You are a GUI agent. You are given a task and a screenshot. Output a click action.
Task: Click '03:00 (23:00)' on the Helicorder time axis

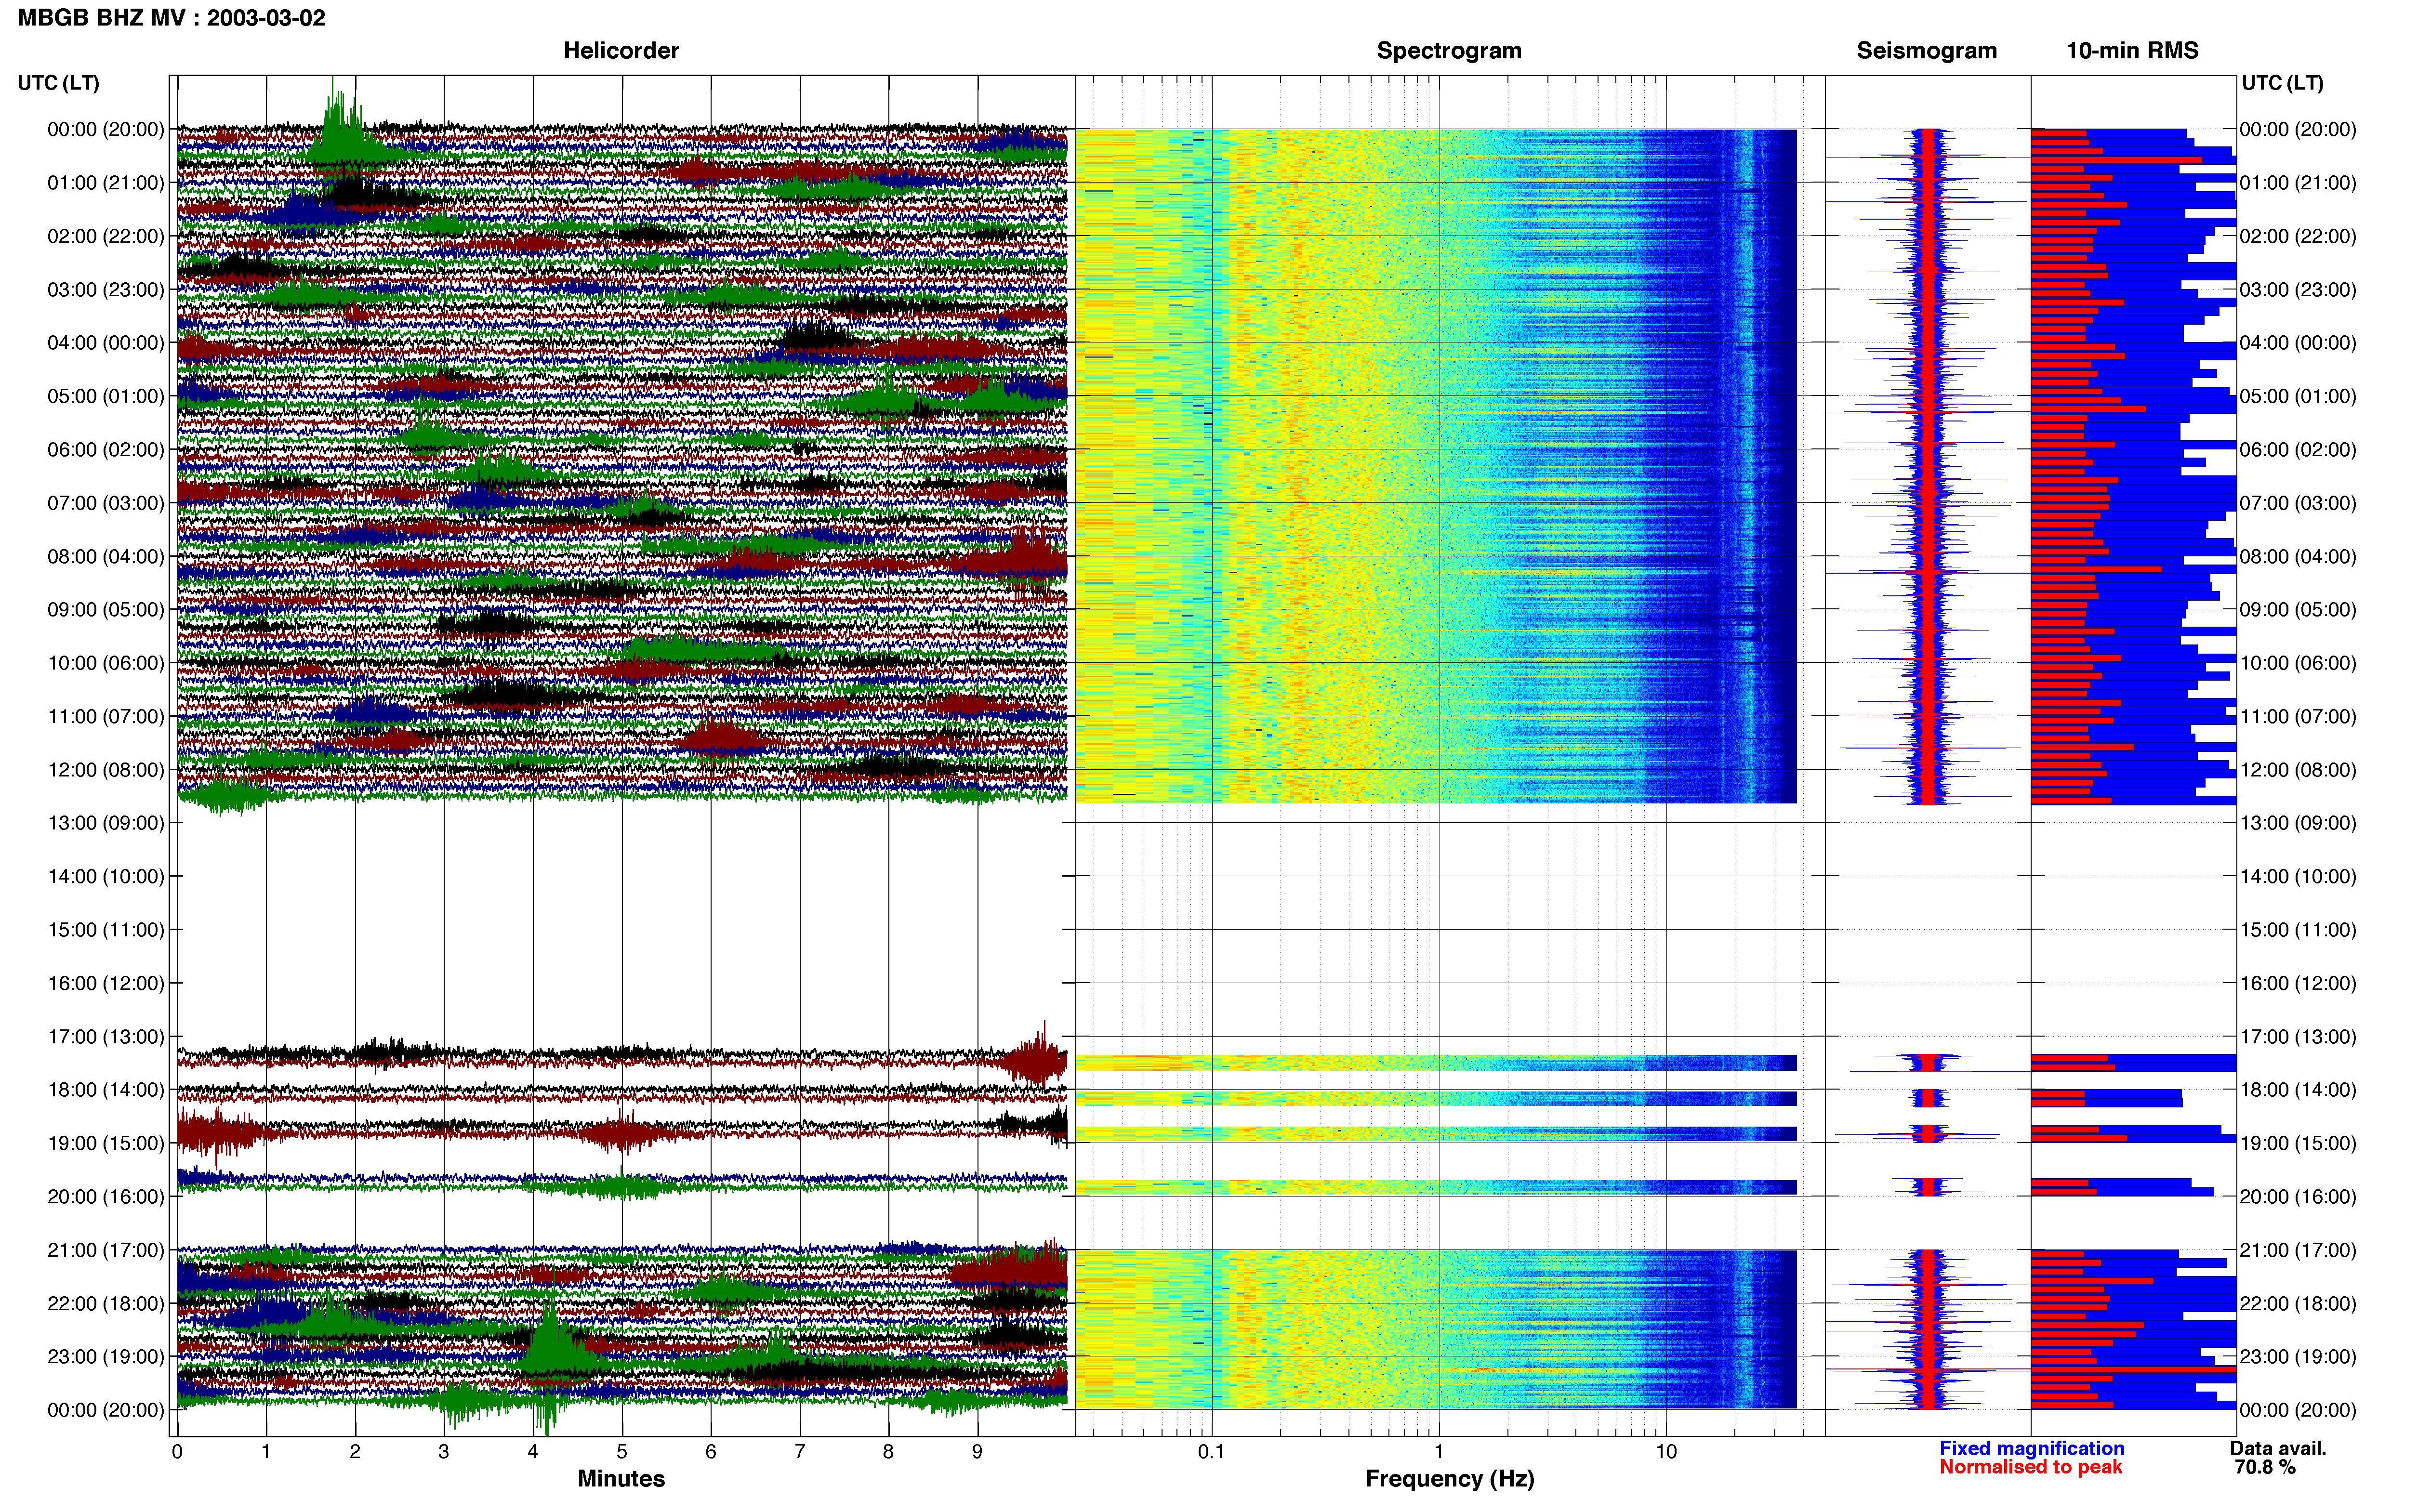[106, 290]
